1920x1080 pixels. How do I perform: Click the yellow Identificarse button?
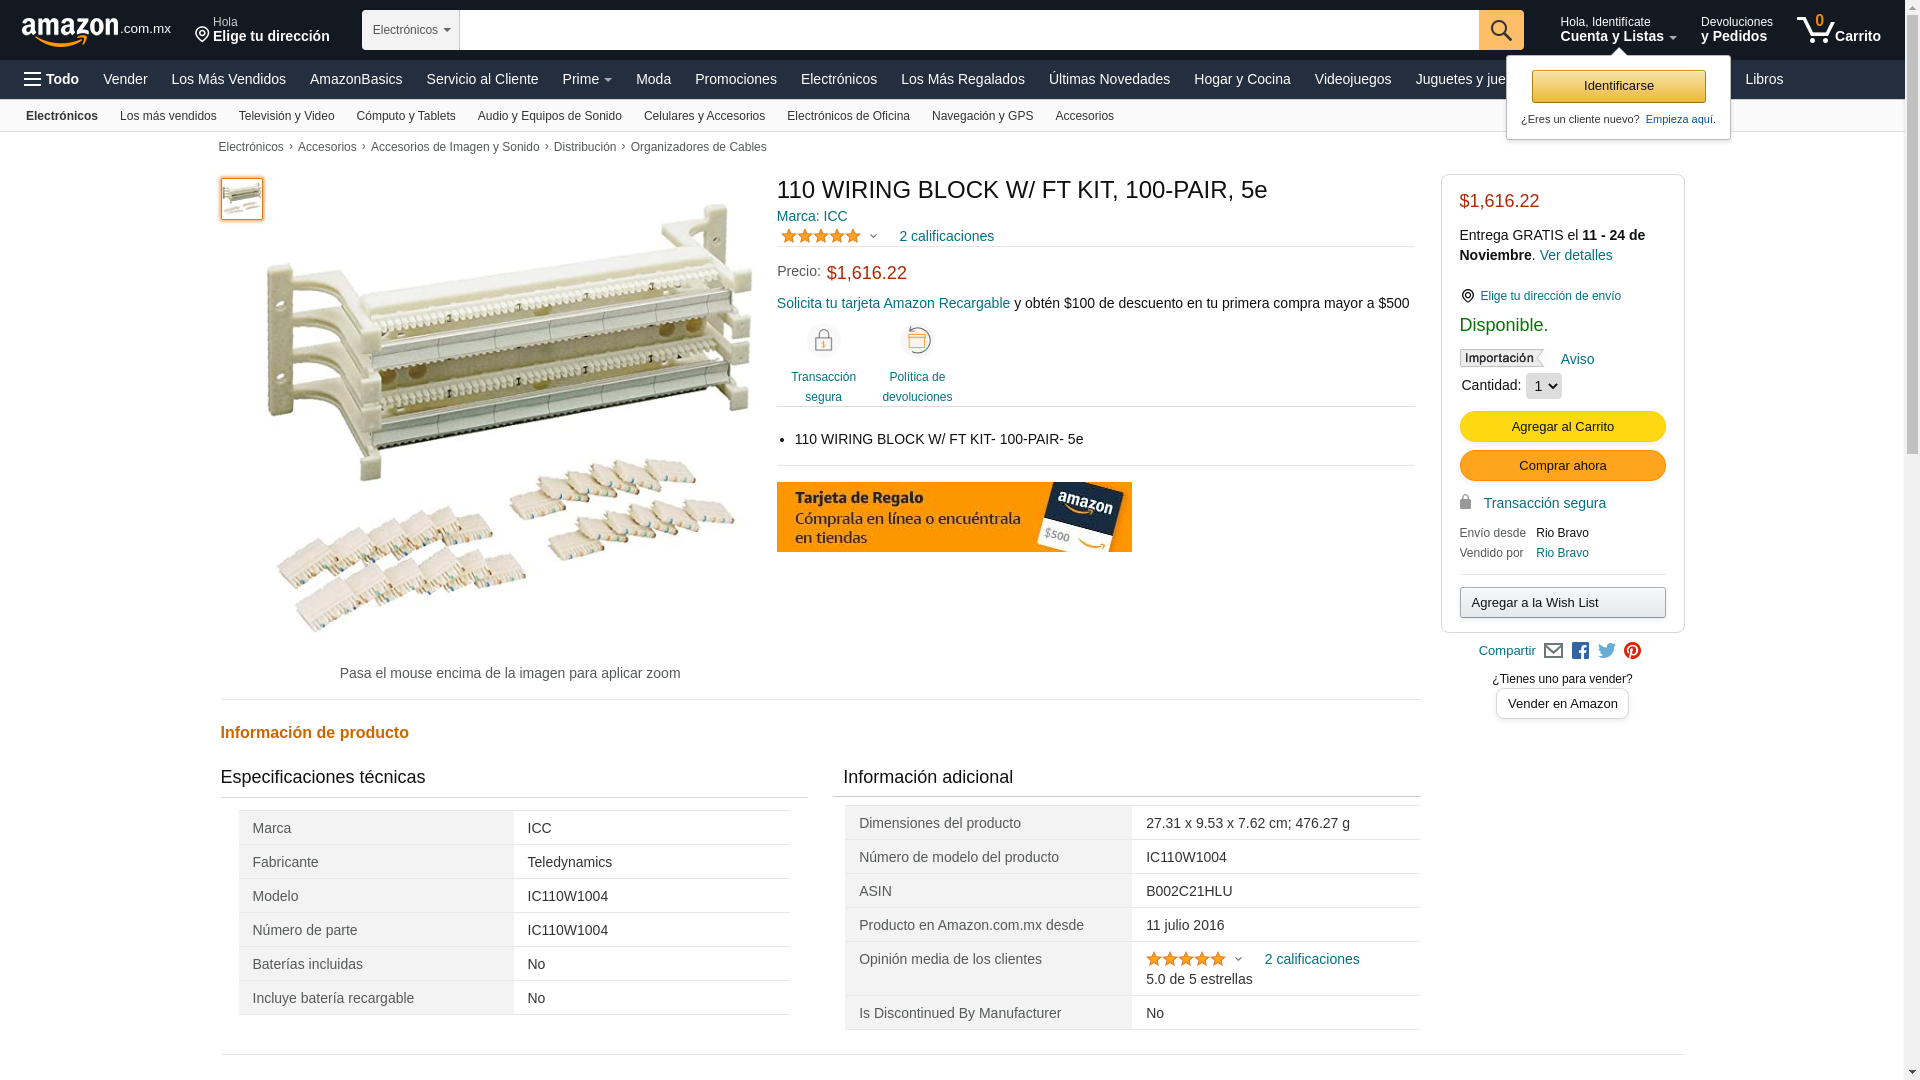[x=1618, y=86]
